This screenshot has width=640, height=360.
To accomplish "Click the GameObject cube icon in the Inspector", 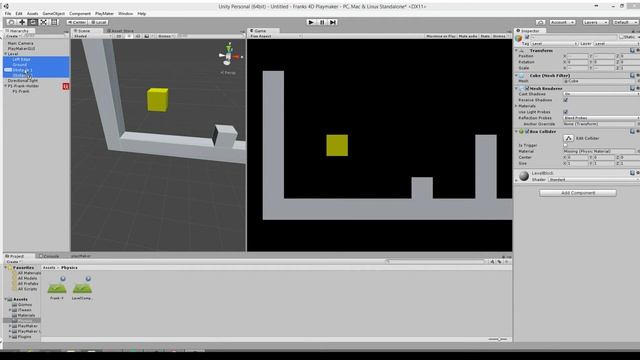I will coord(519,38).
